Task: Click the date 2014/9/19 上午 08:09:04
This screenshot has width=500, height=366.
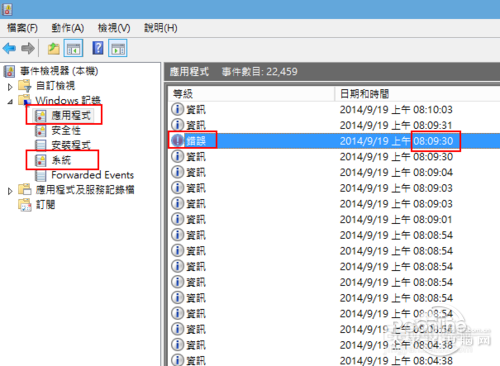Action: pos(396,172)
